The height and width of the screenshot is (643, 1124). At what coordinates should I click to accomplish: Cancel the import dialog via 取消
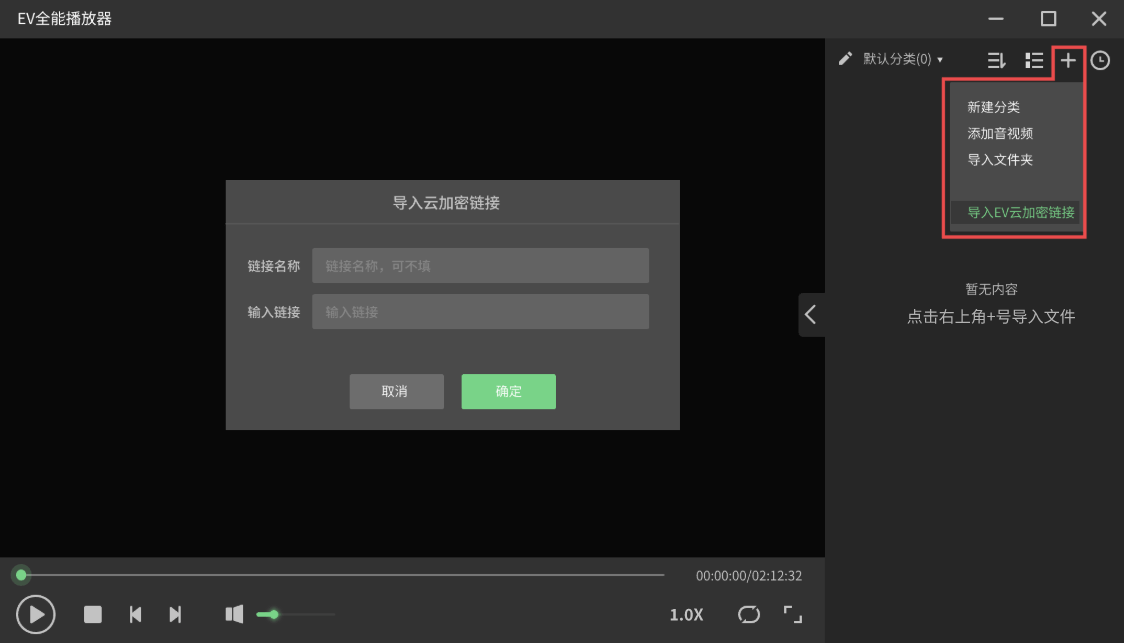(396, 391)
